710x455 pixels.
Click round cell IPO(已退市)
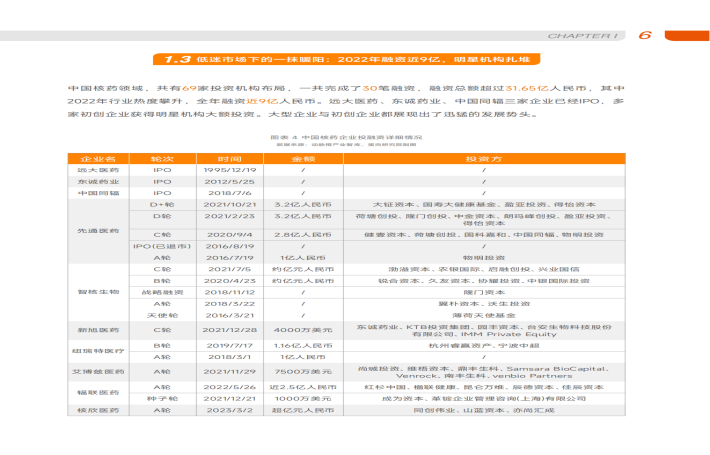pos(162,246)
